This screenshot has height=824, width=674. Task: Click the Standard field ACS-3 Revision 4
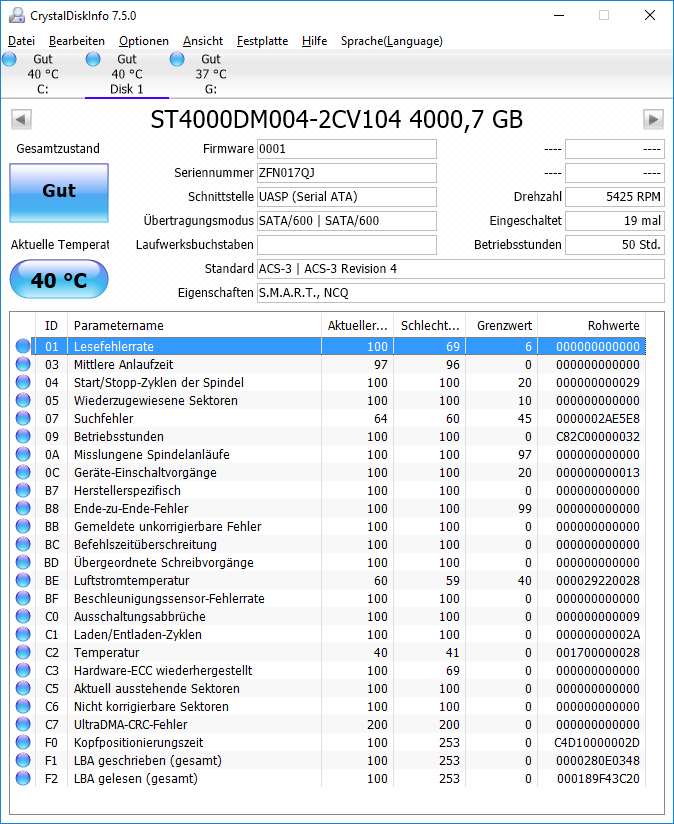461,269
